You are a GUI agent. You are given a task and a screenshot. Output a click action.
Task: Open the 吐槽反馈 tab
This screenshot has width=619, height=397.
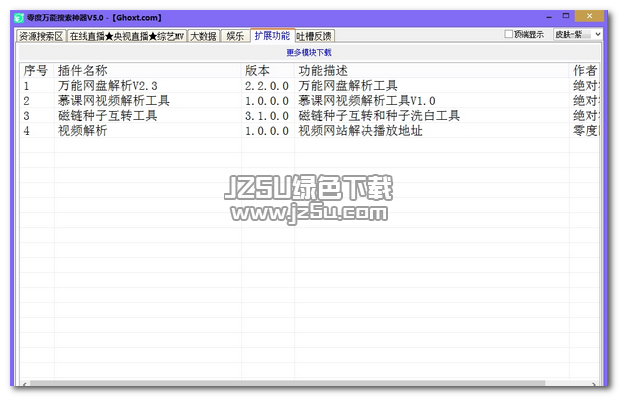pyautogui.click(x=314, y=36)
